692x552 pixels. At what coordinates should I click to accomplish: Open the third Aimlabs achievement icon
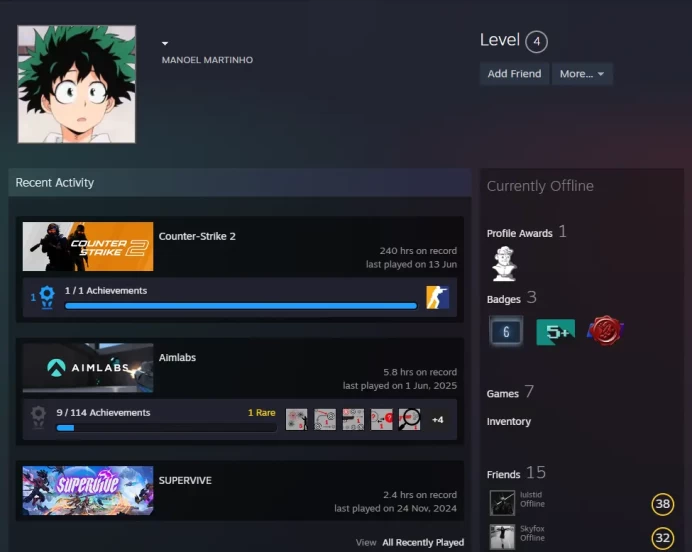(x=353, y=419)
